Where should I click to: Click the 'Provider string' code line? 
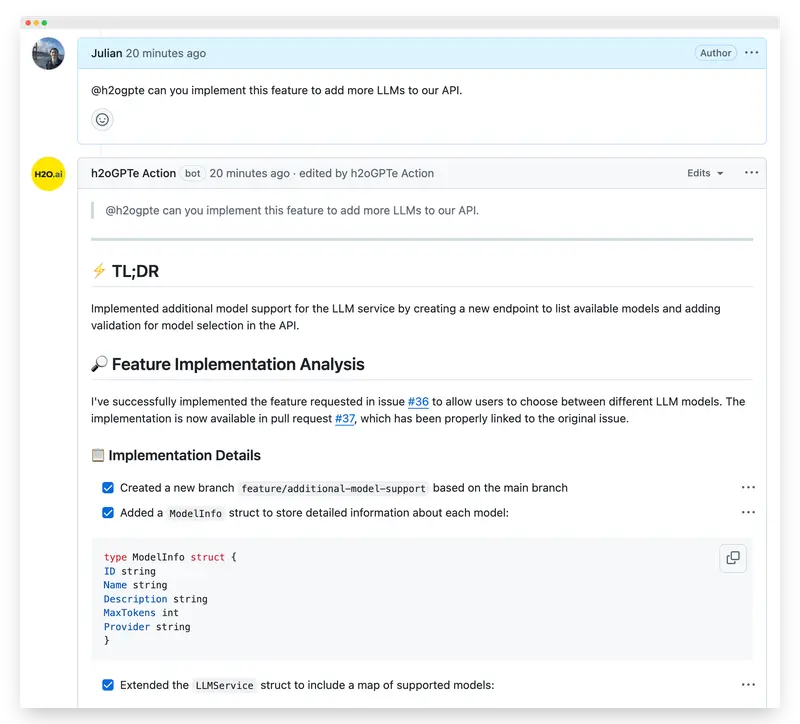point(147,627)
